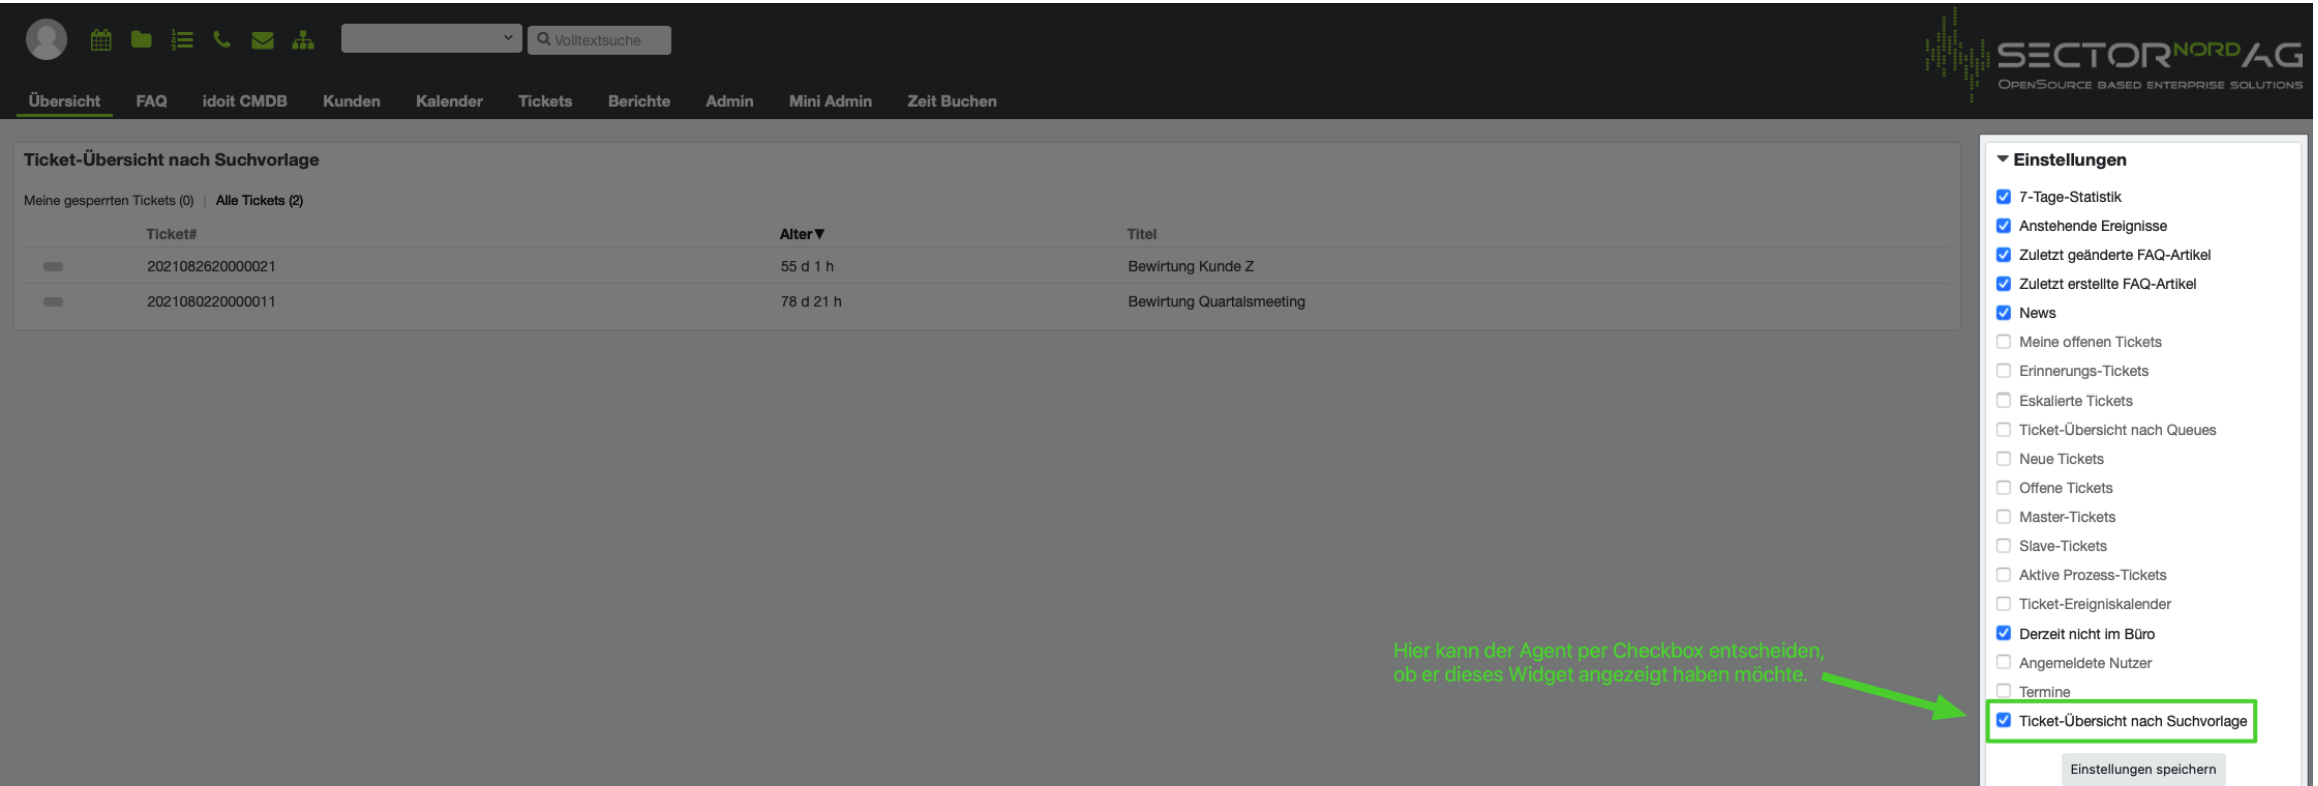Click the flag marker of ticket 2021082620000021
The image size is (2318, 786).
(53, 266)
